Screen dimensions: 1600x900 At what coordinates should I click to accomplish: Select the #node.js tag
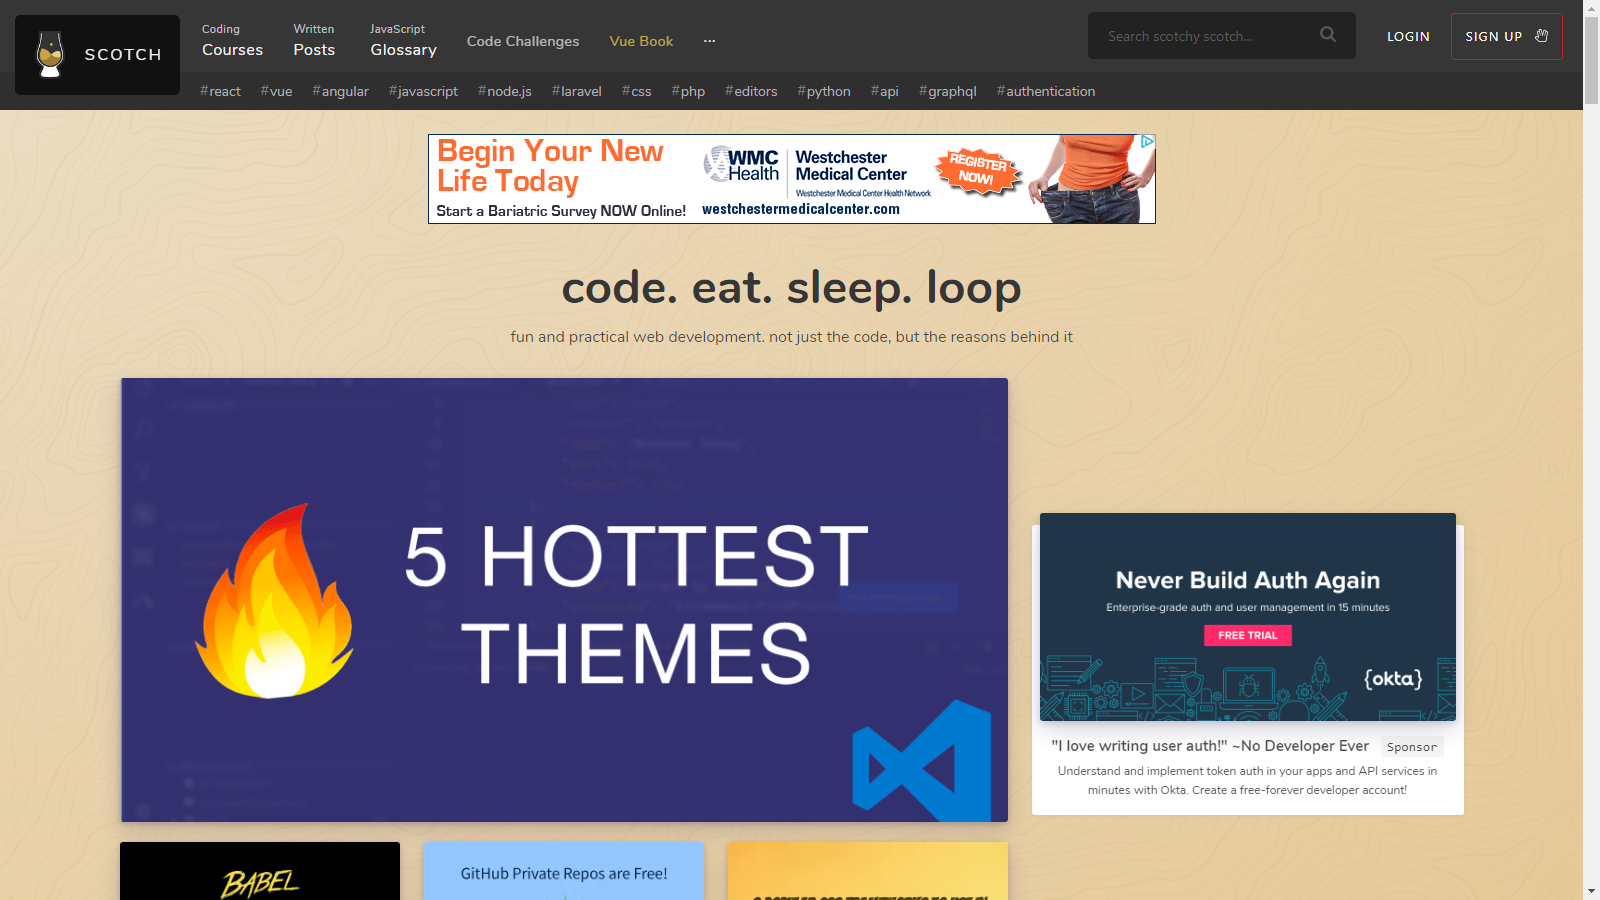(x=505, y=91)
